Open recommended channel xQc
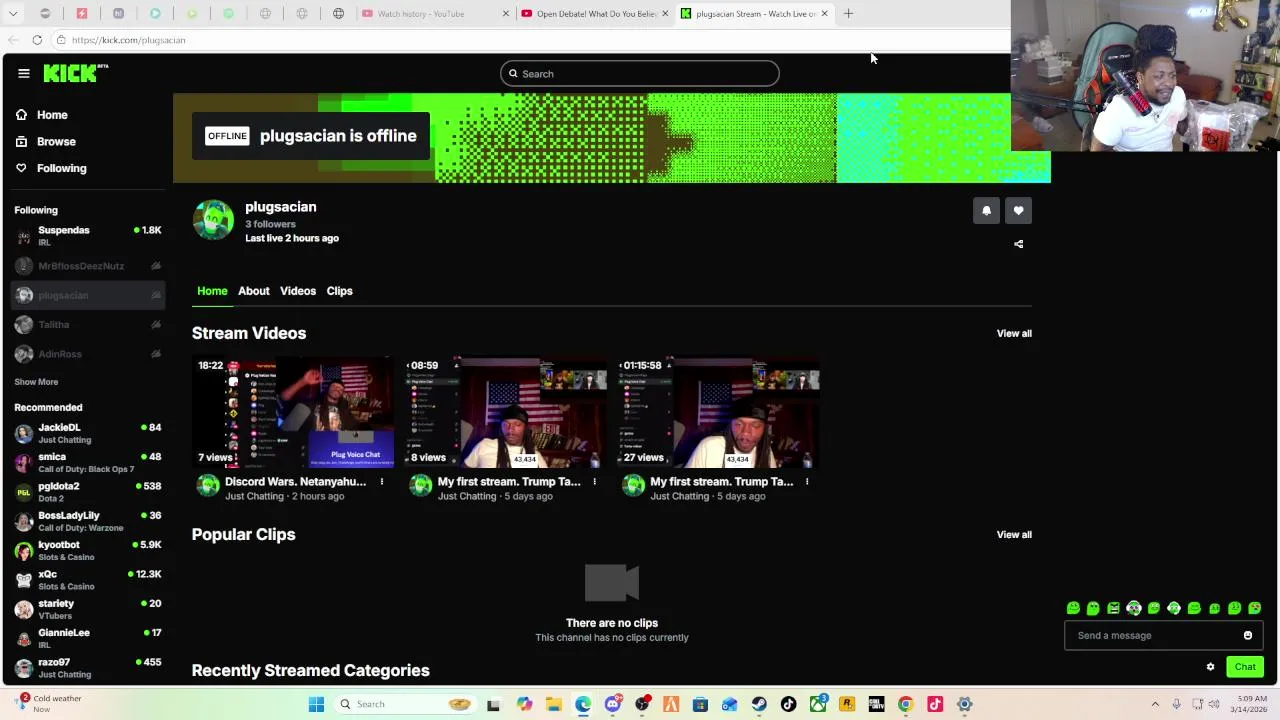Image resolution: width=1280 pixels, height=720 pixels. 88,580
